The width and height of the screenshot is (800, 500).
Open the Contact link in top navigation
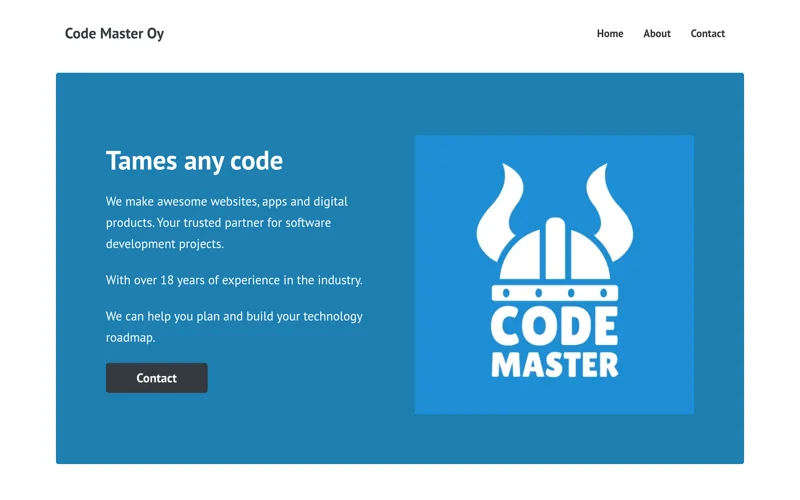[x=707, y=34]
